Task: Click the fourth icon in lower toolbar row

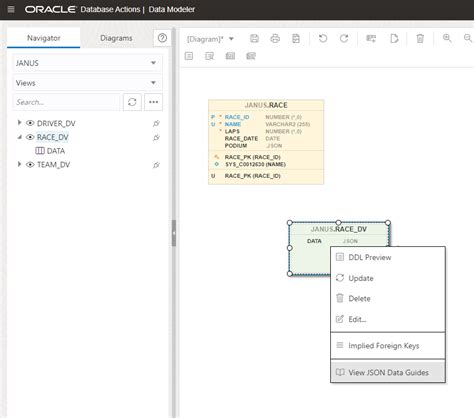Action: pyautogui.click(x=251, y=56)
